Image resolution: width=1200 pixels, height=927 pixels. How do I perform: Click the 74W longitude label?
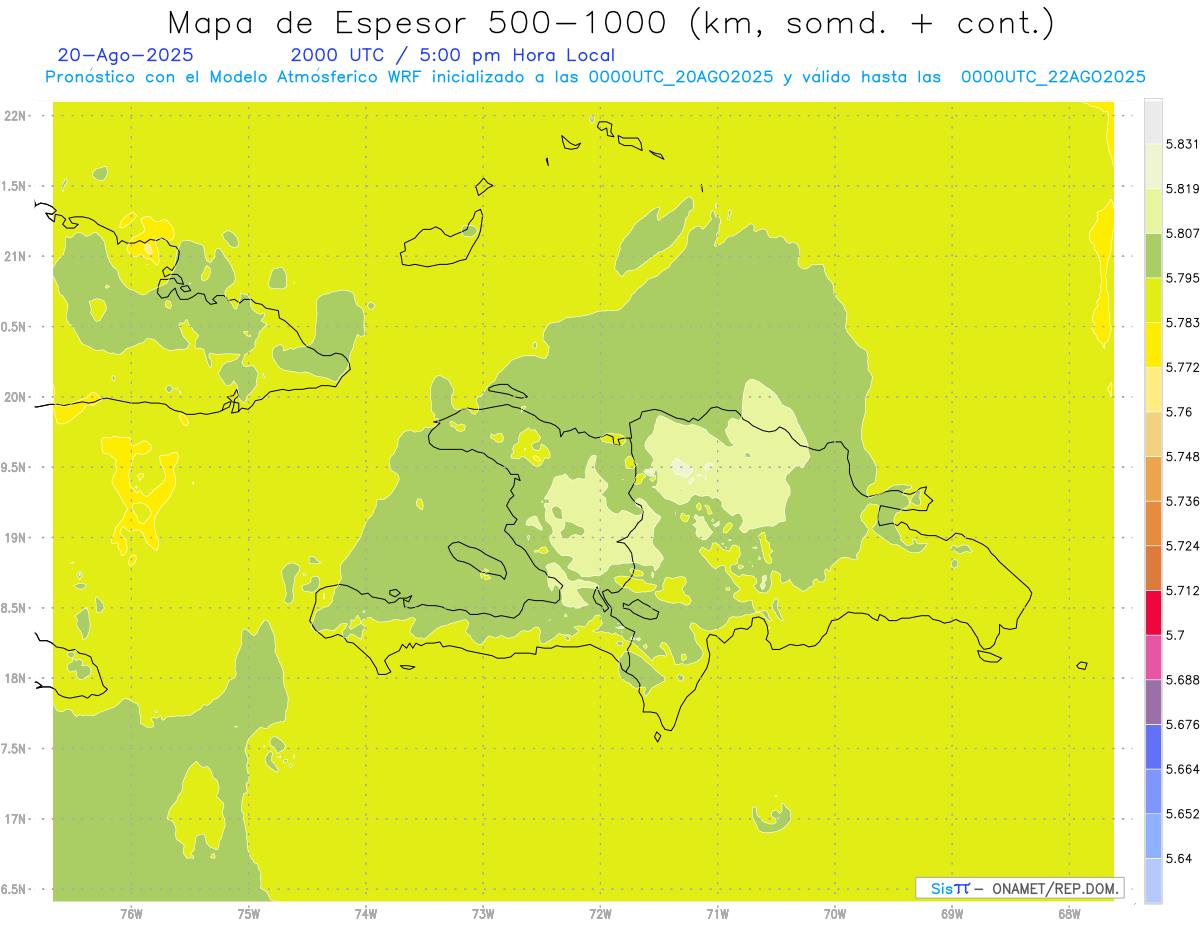[365, 914]
